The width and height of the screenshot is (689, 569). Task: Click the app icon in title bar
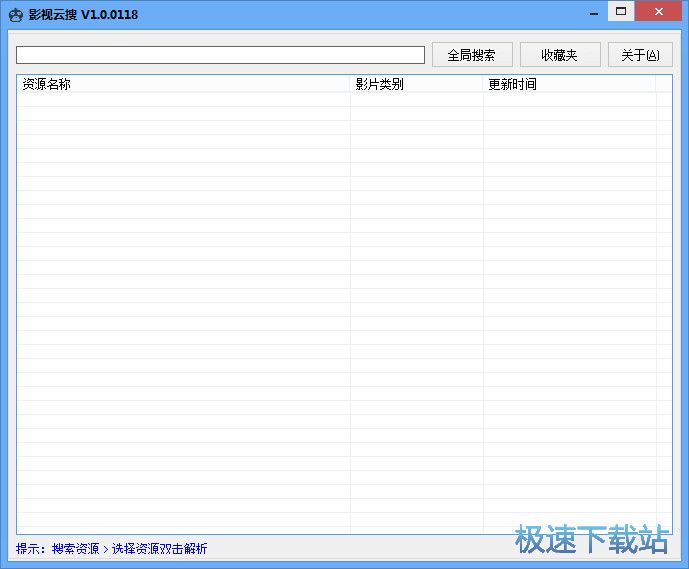tap(15, 14)
